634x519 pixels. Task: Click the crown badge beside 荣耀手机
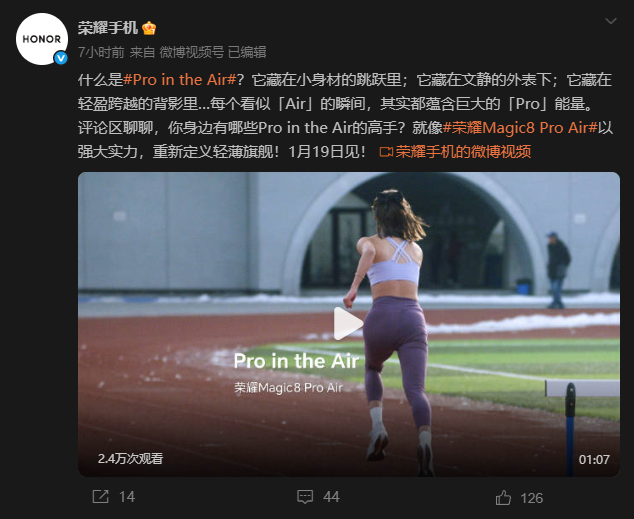pos(149,28)
